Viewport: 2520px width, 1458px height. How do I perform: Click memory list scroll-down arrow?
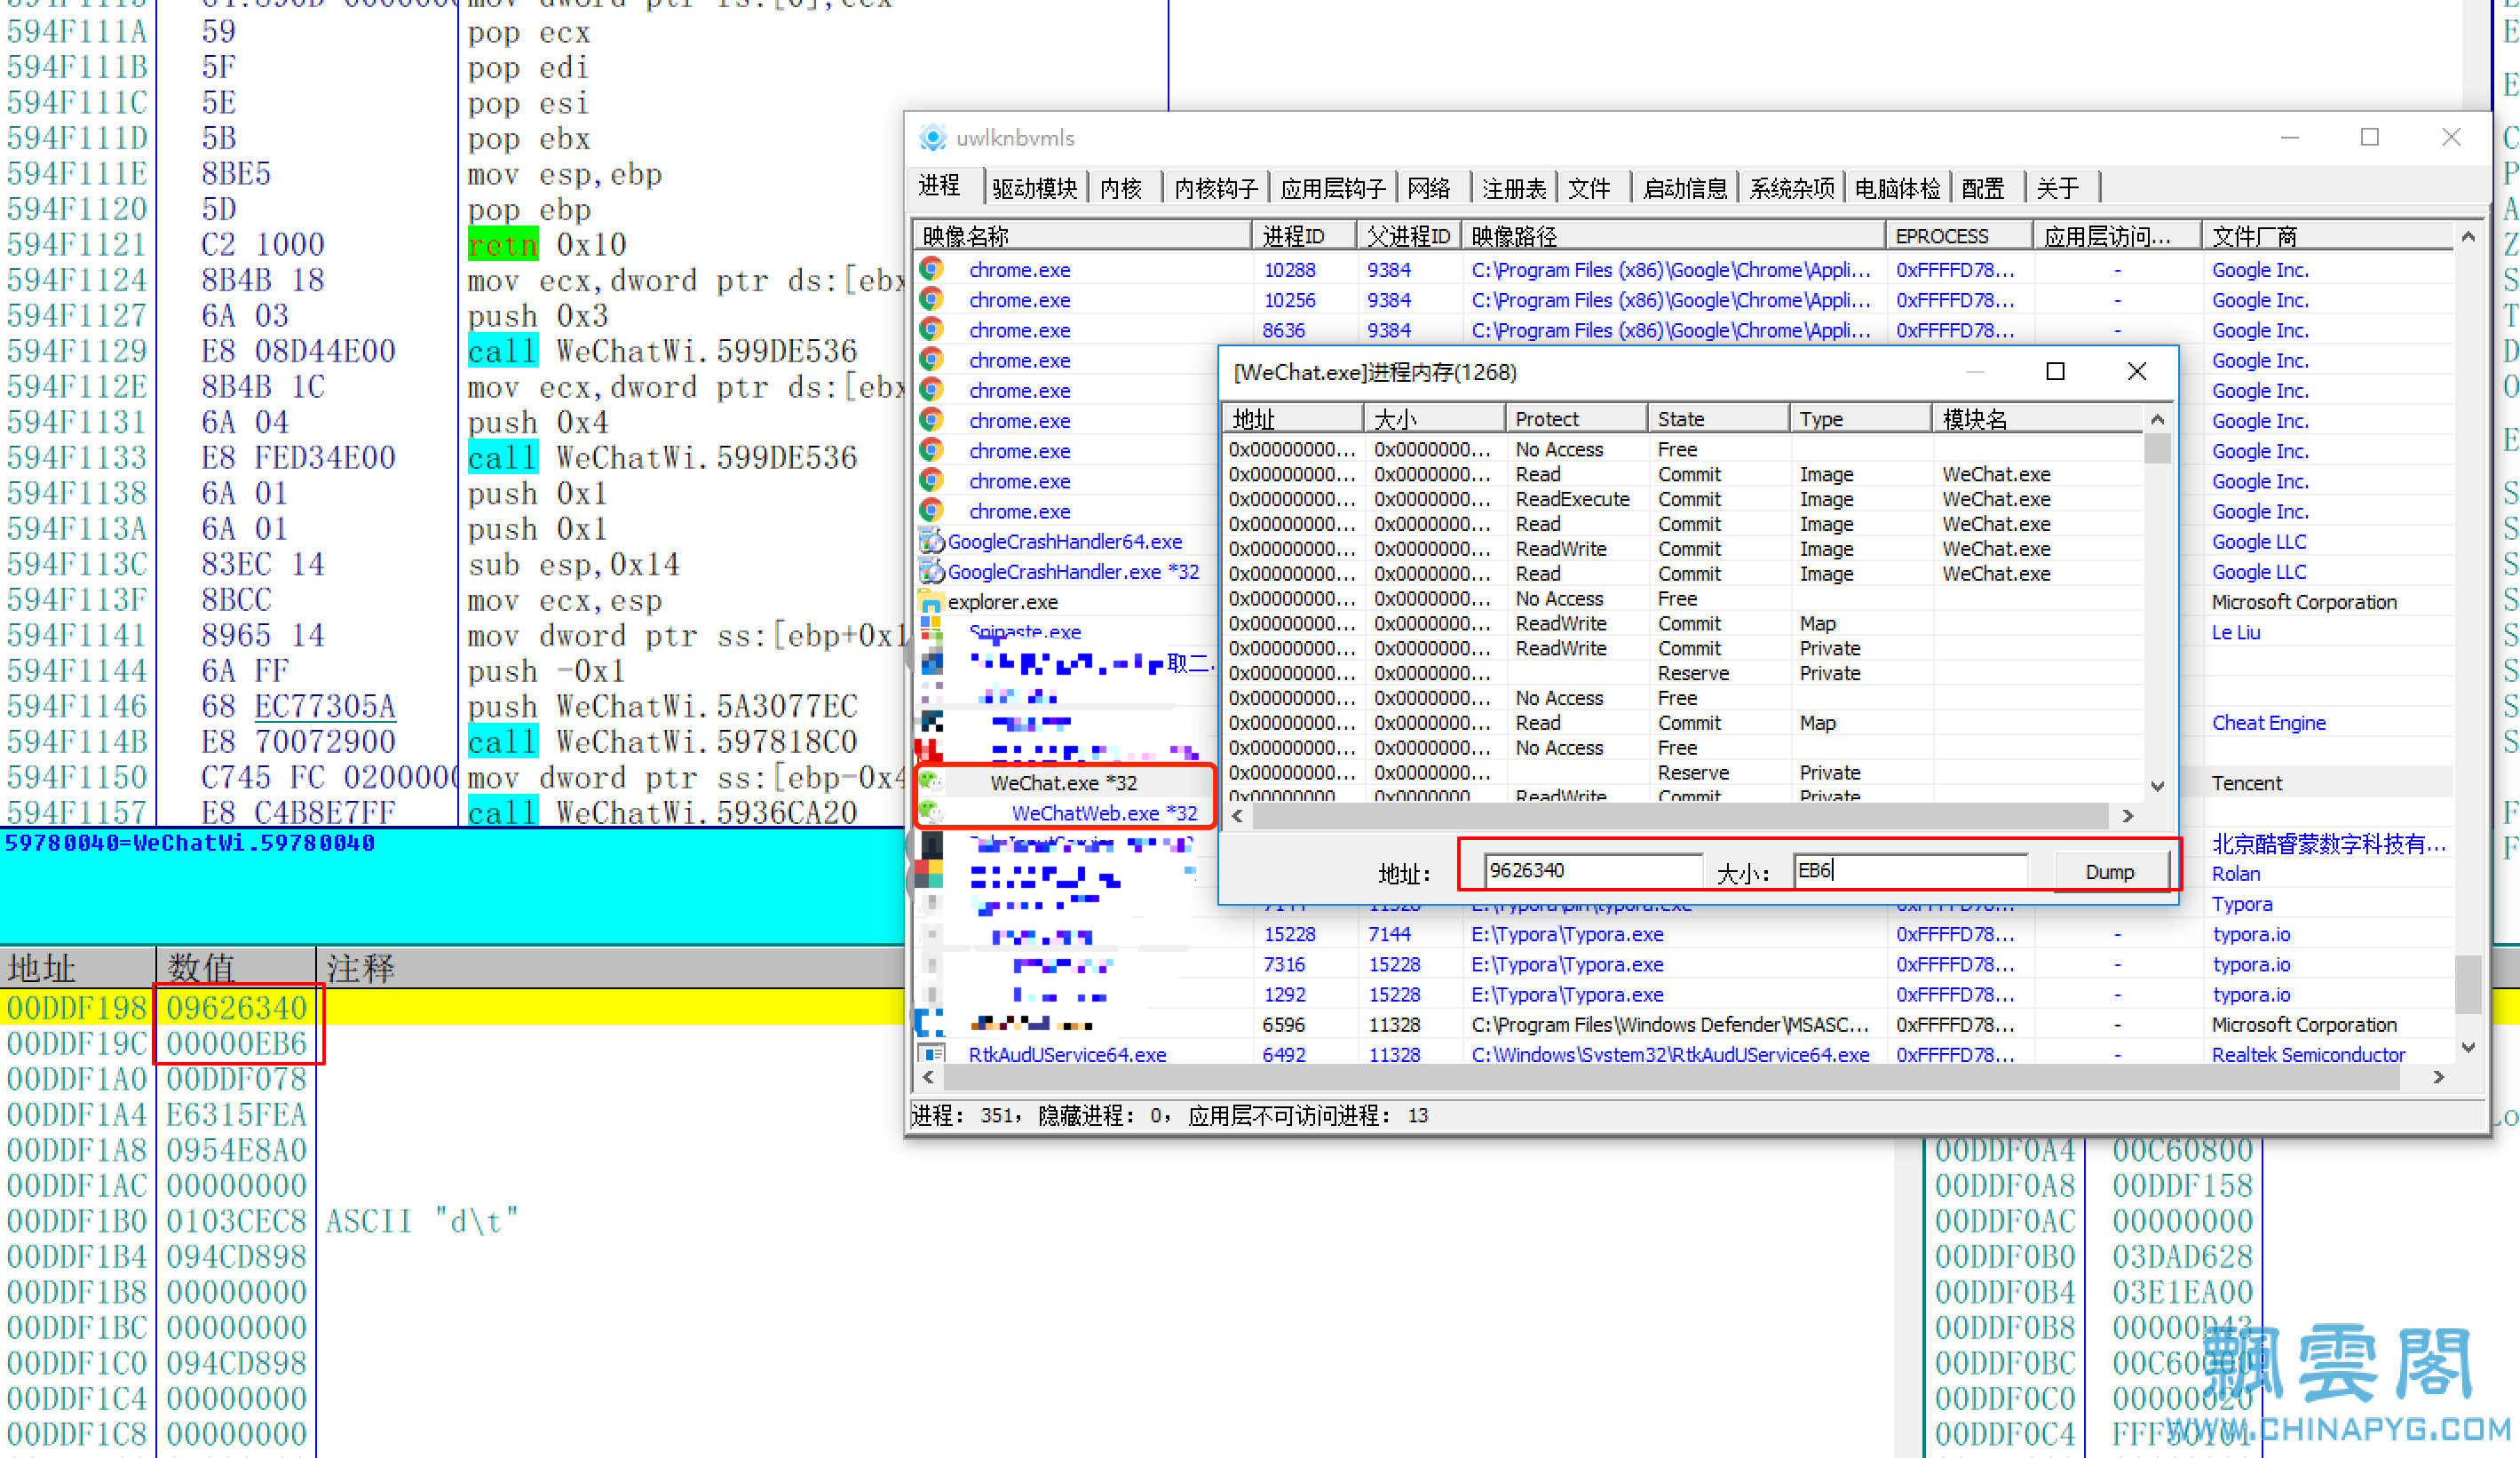point(2157,786)
